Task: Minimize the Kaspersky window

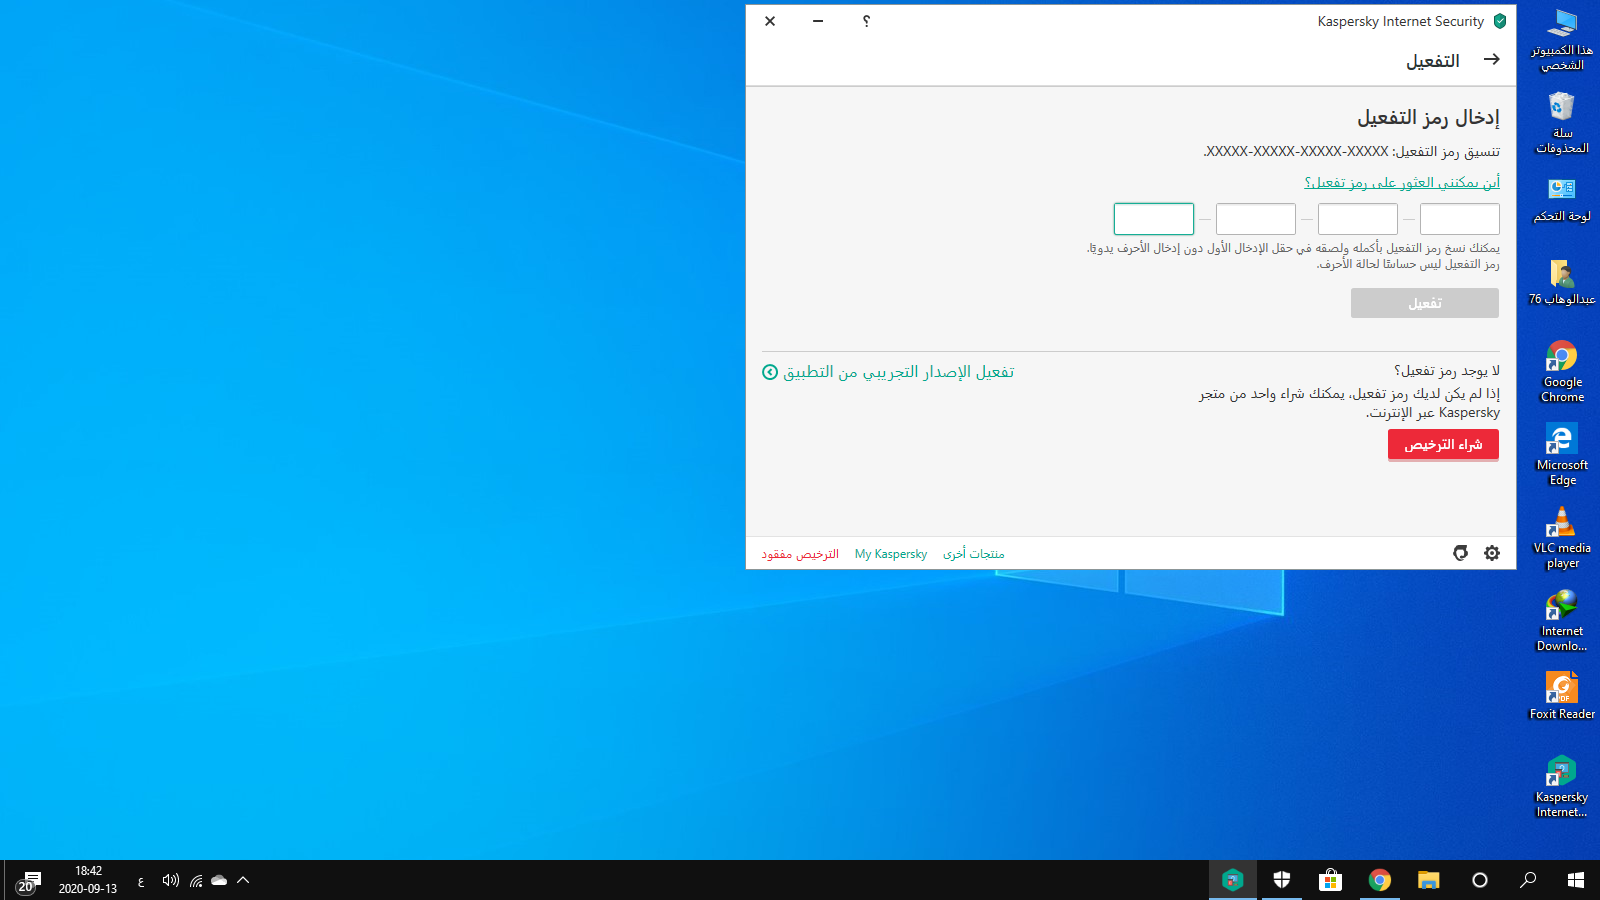Action: pos(818,21)
